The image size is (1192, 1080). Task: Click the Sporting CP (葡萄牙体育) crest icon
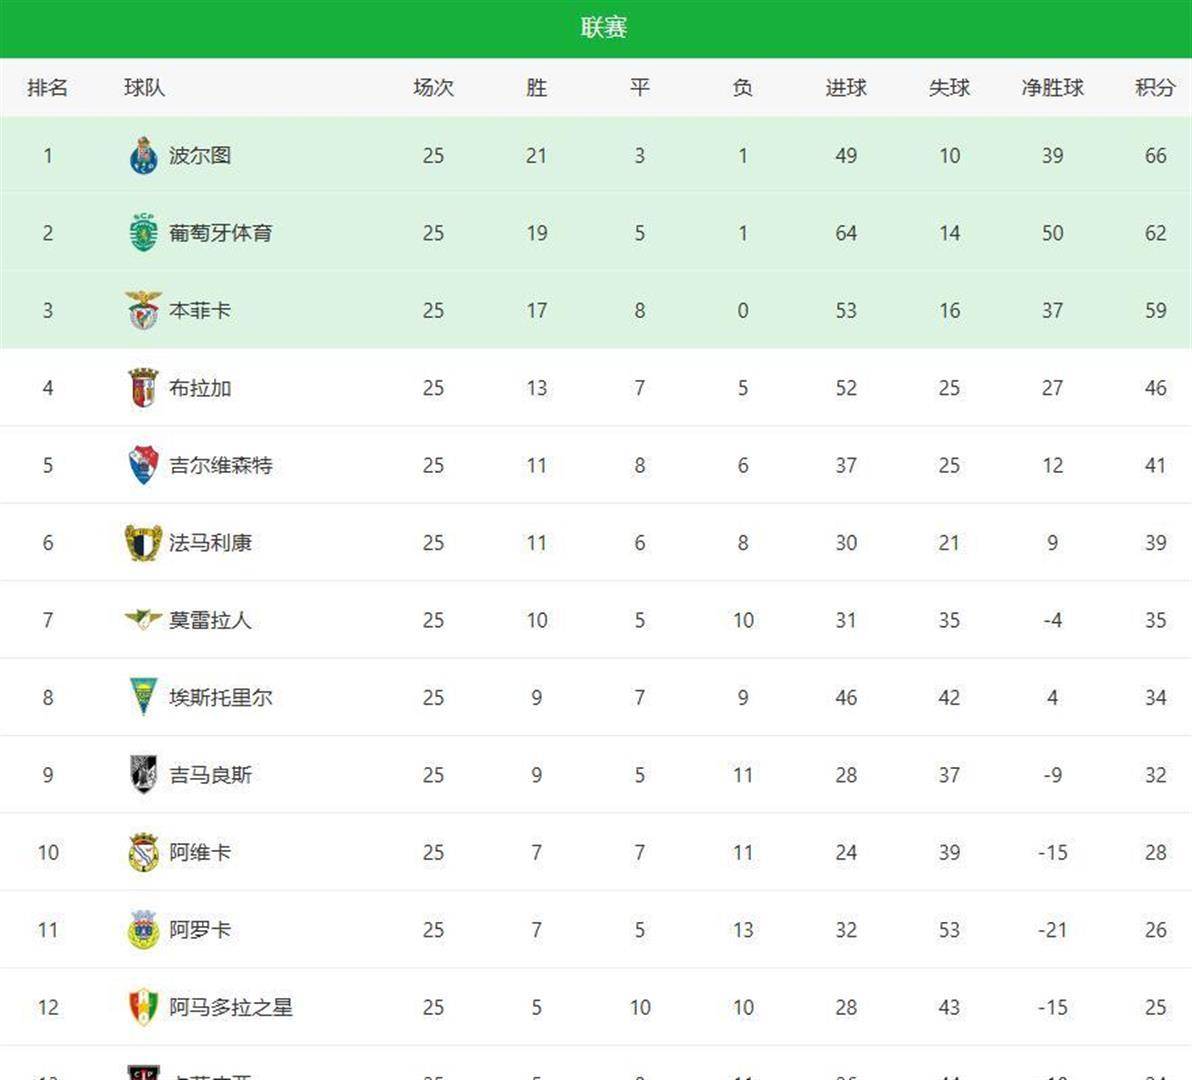coord(143,233)
